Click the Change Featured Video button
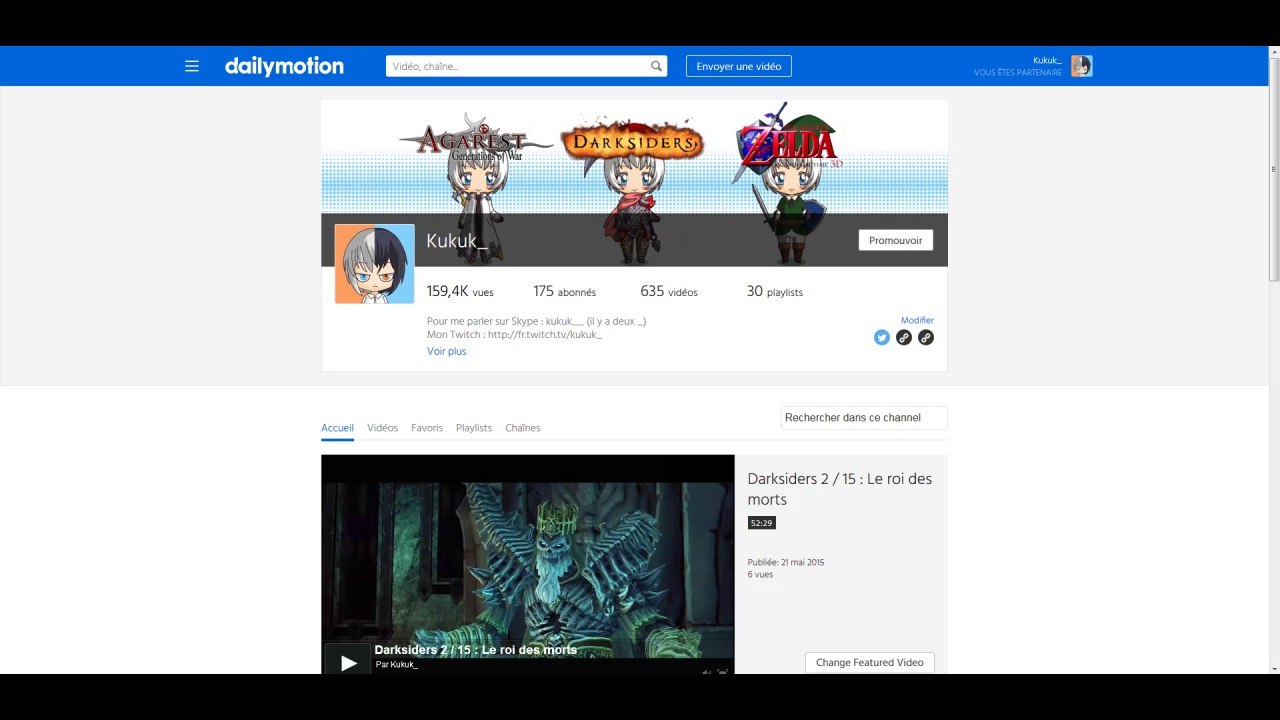 coord(869,662)
